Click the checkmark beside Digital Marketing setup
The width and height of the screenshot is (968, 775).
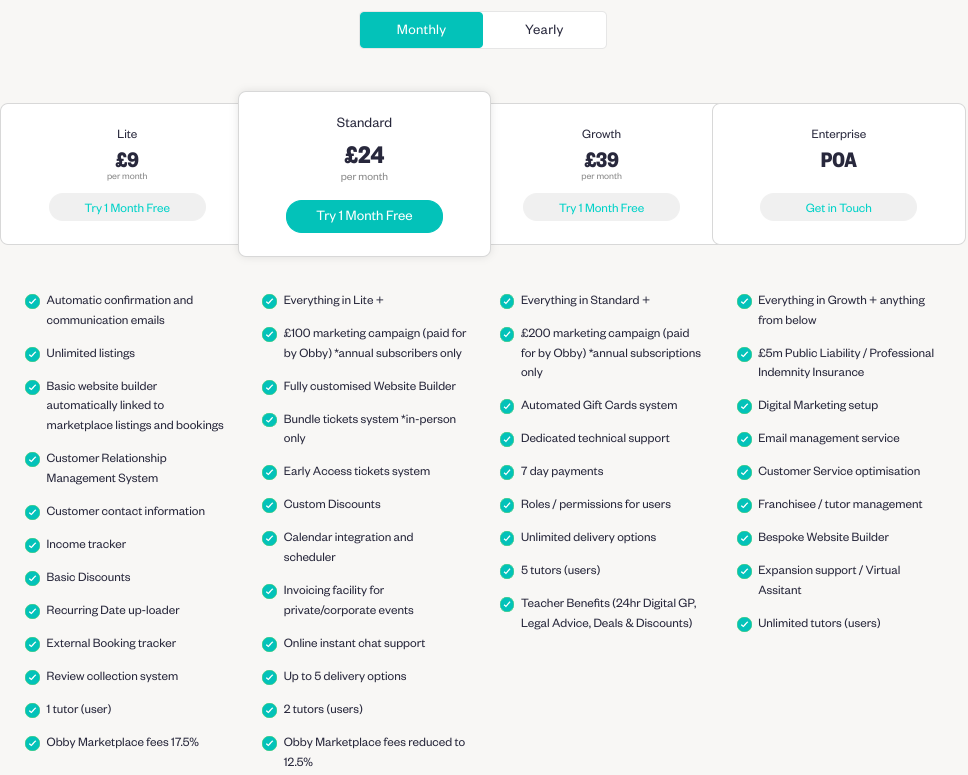click(744, 405)
